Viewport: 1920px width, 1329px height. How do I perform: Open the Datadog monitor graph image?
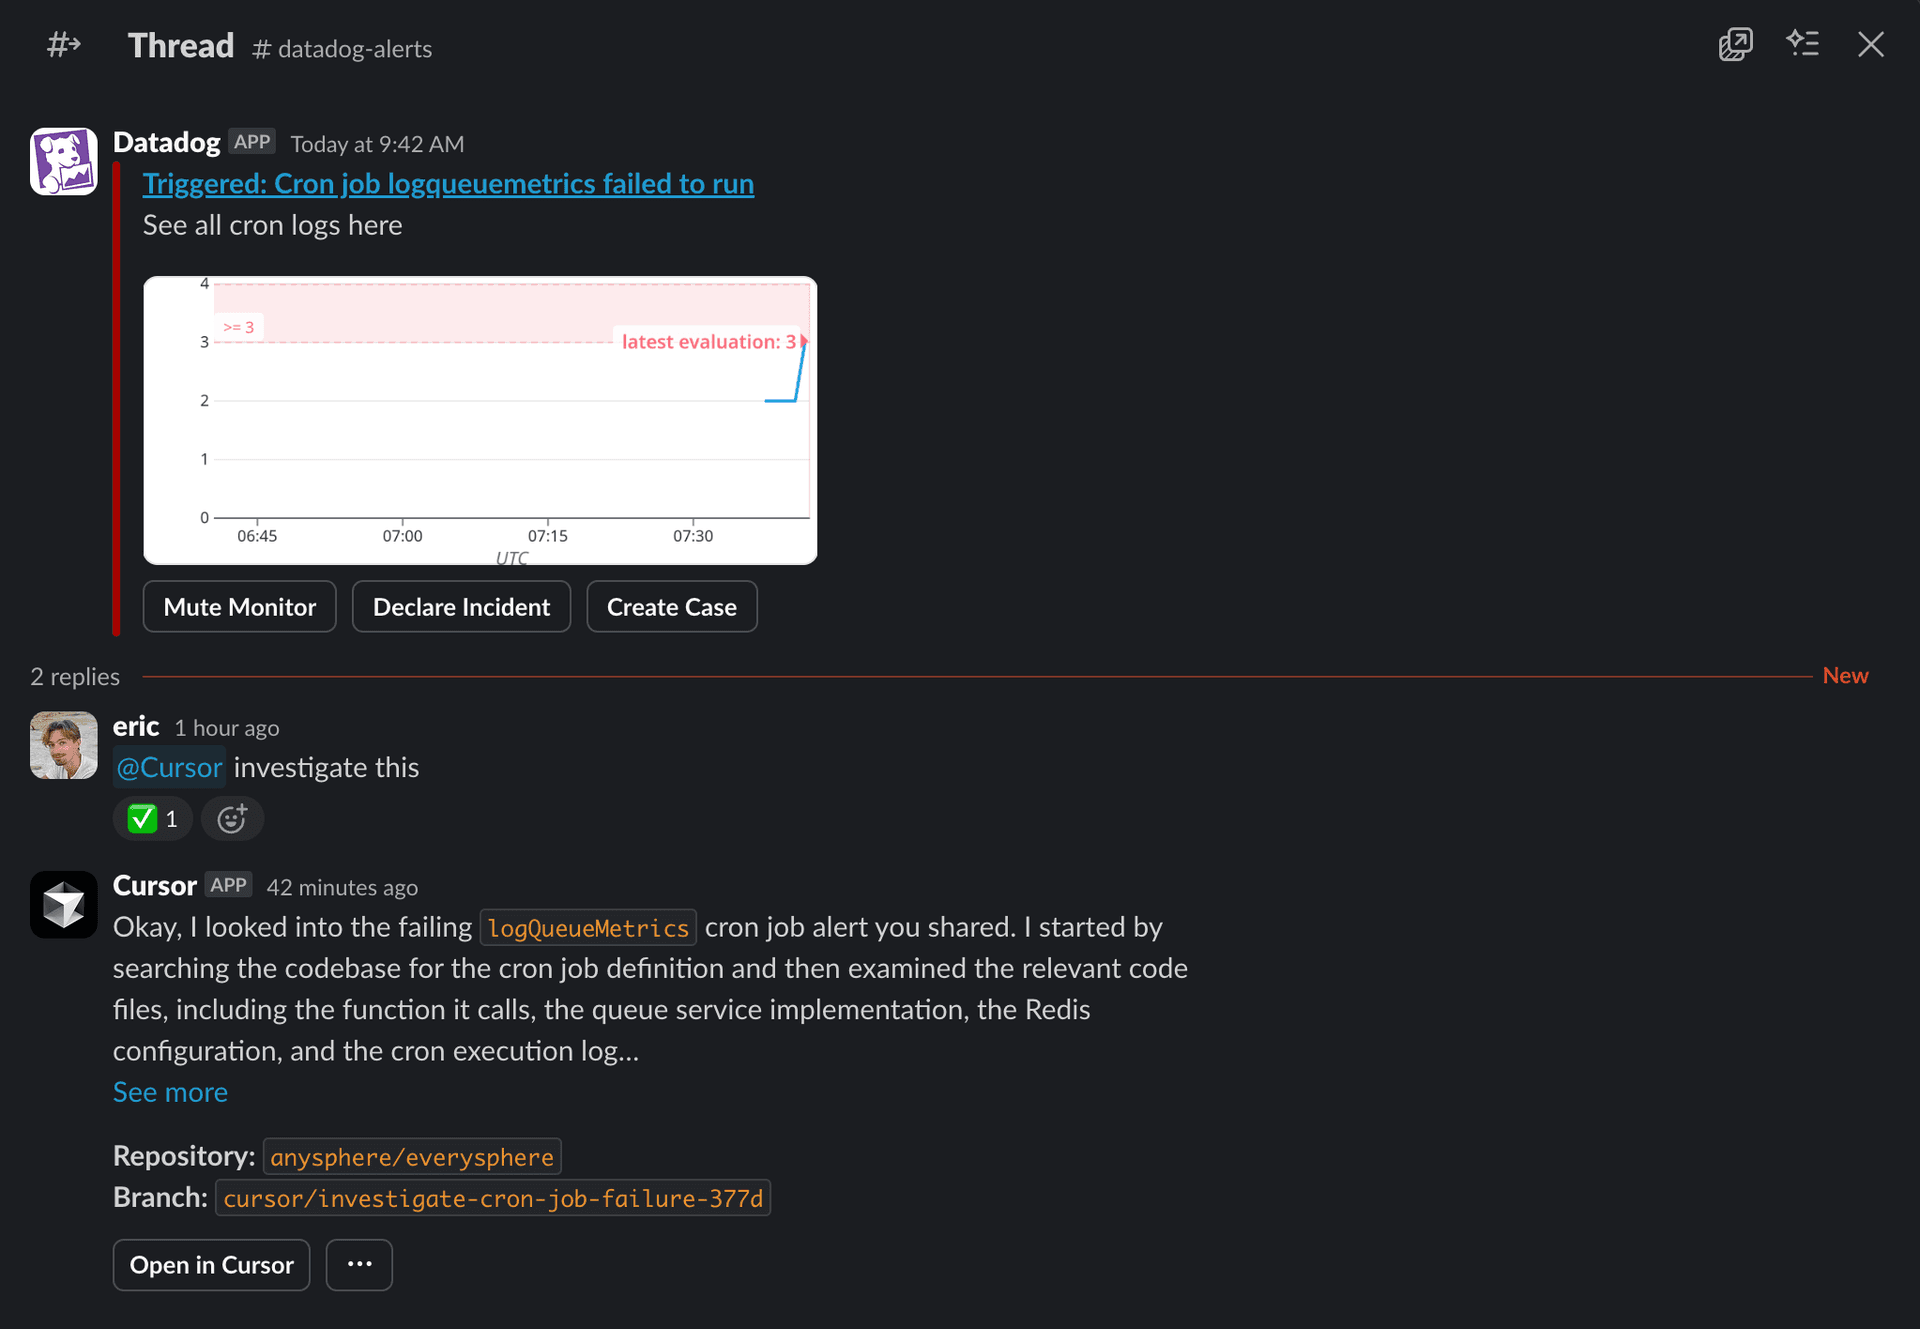(x=480, y=420)
